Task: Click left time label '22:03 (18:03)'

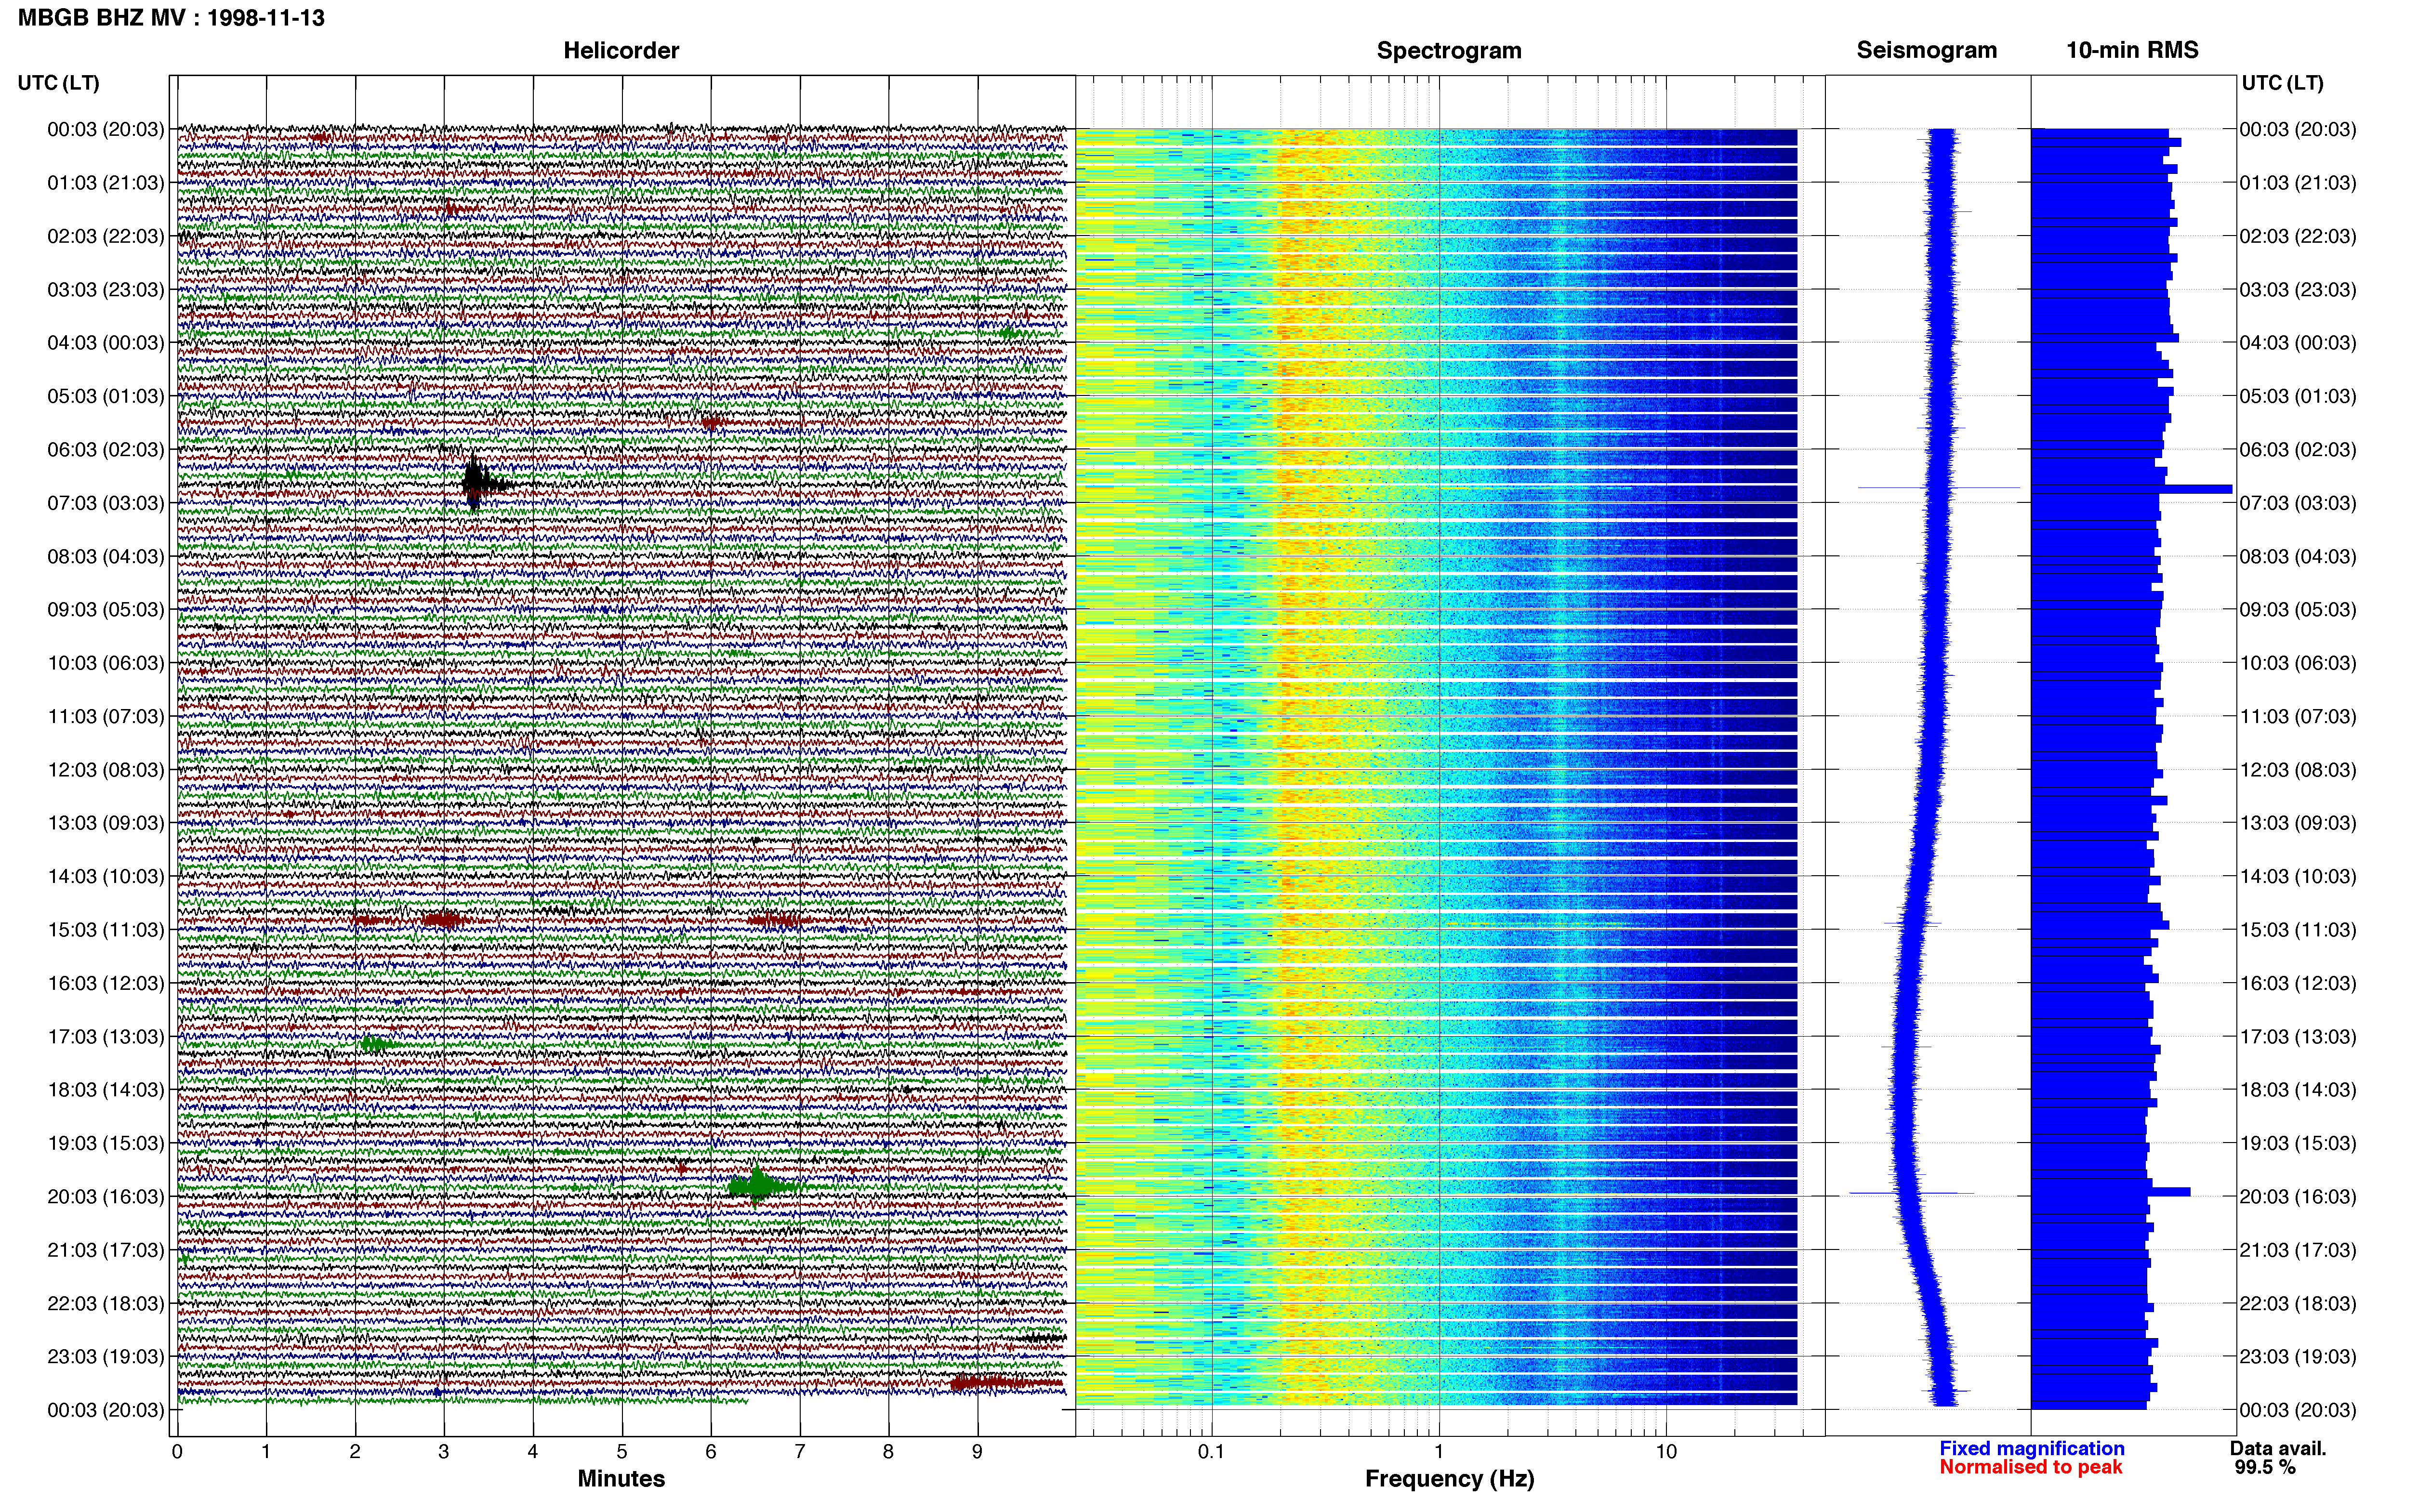Action: click(x=106, y=1303)
